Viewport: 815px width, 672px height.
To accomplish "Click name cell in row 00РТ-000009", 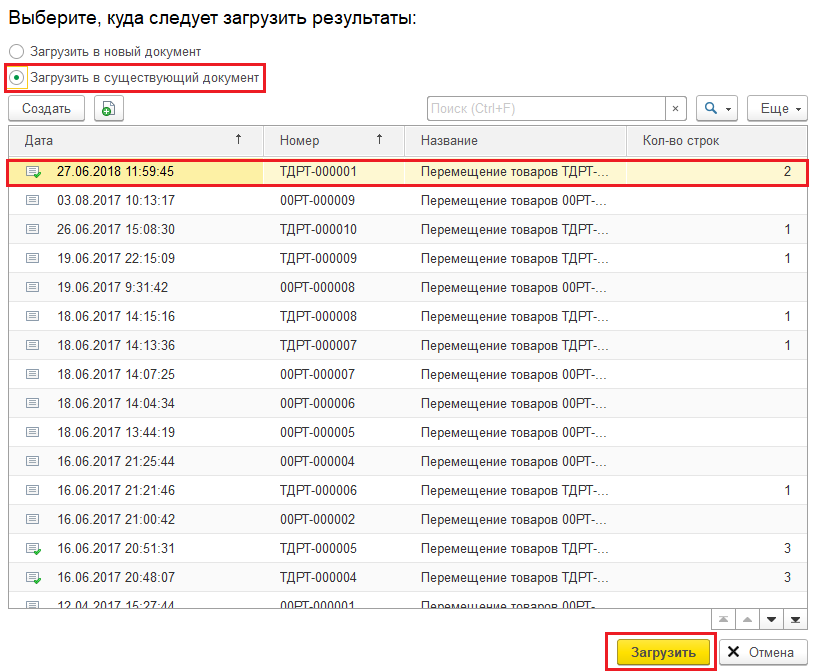I will point(514,200).
